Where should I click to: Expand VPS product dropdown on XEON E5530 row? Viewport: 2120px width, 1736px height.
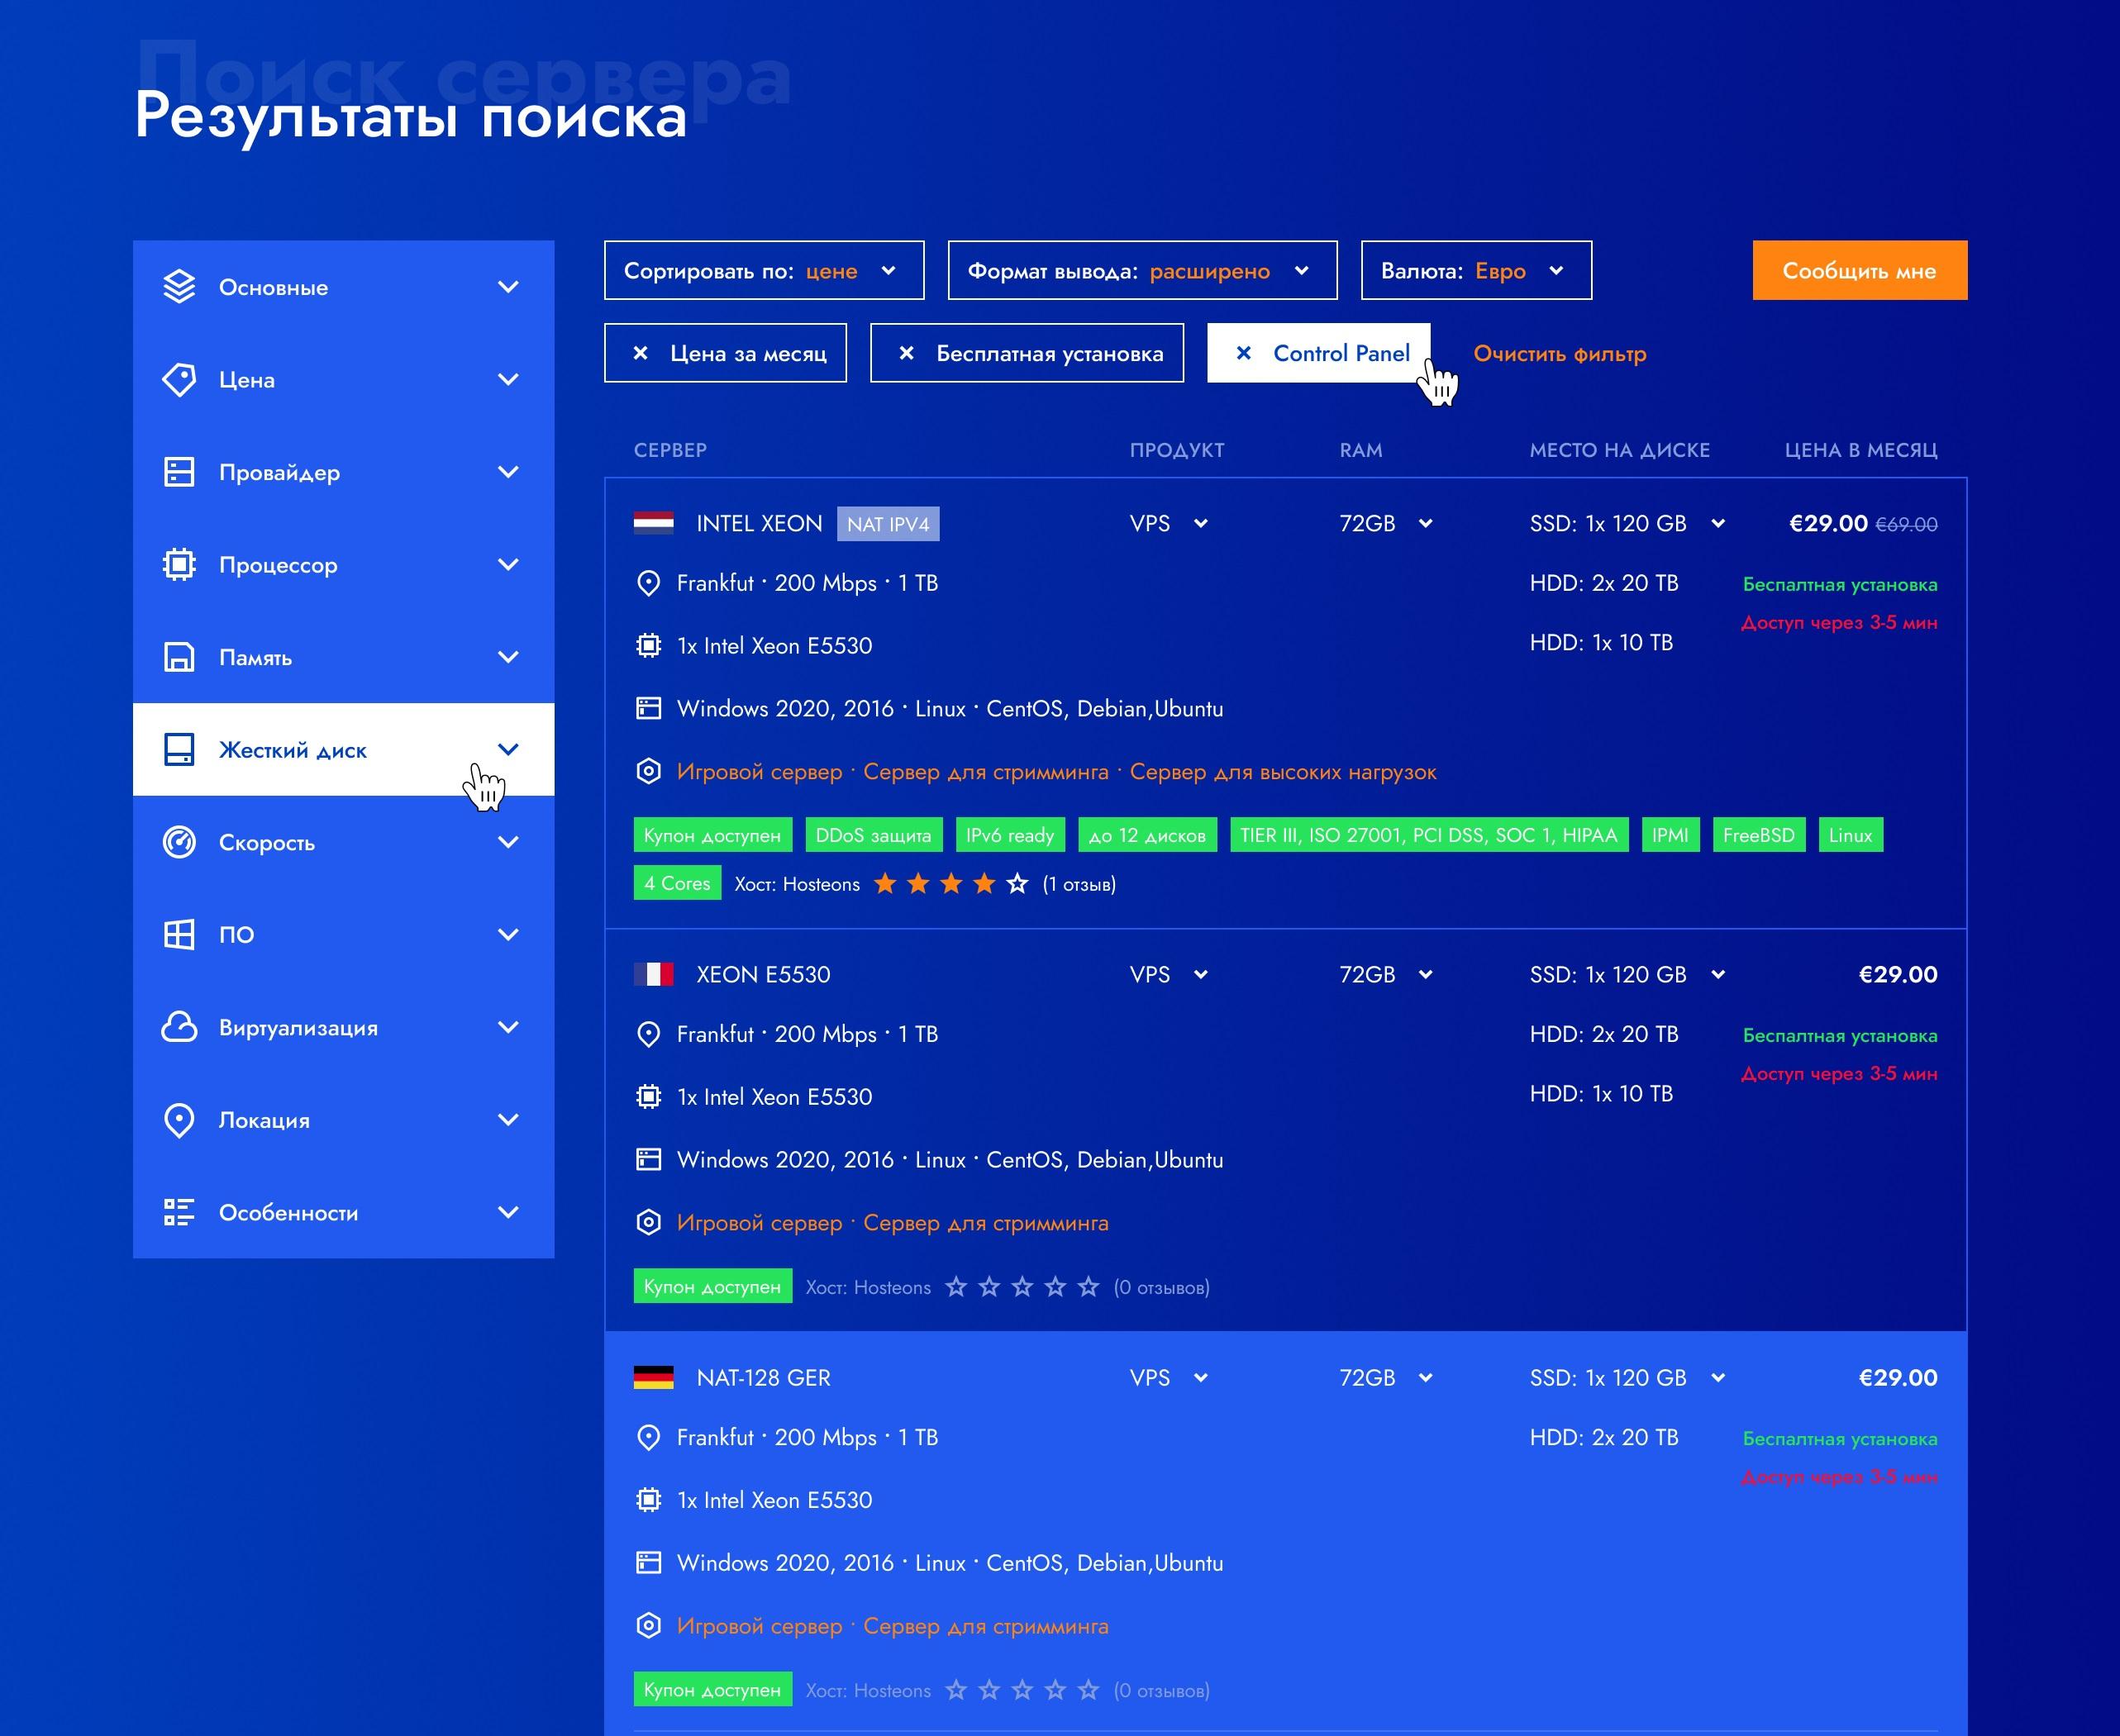(1201, 974)
